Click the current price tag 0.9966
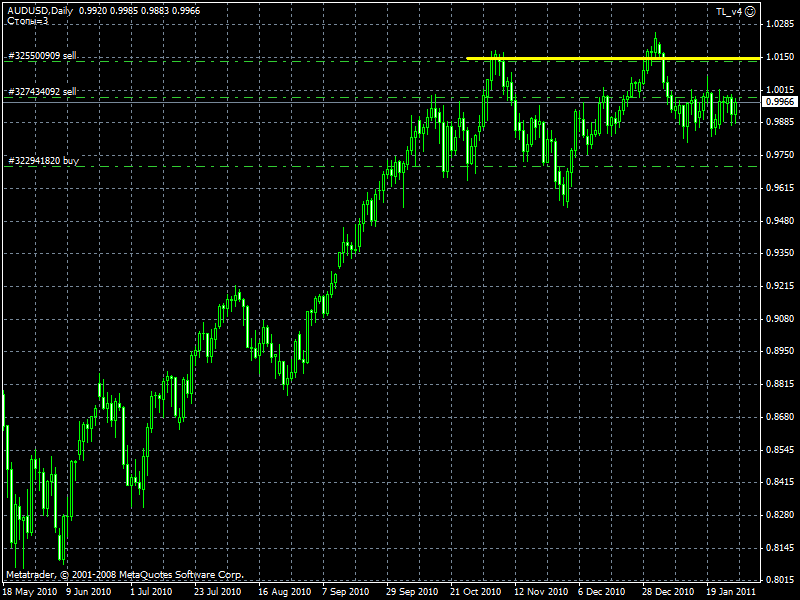800x600 pixels. tap(781, 102)
